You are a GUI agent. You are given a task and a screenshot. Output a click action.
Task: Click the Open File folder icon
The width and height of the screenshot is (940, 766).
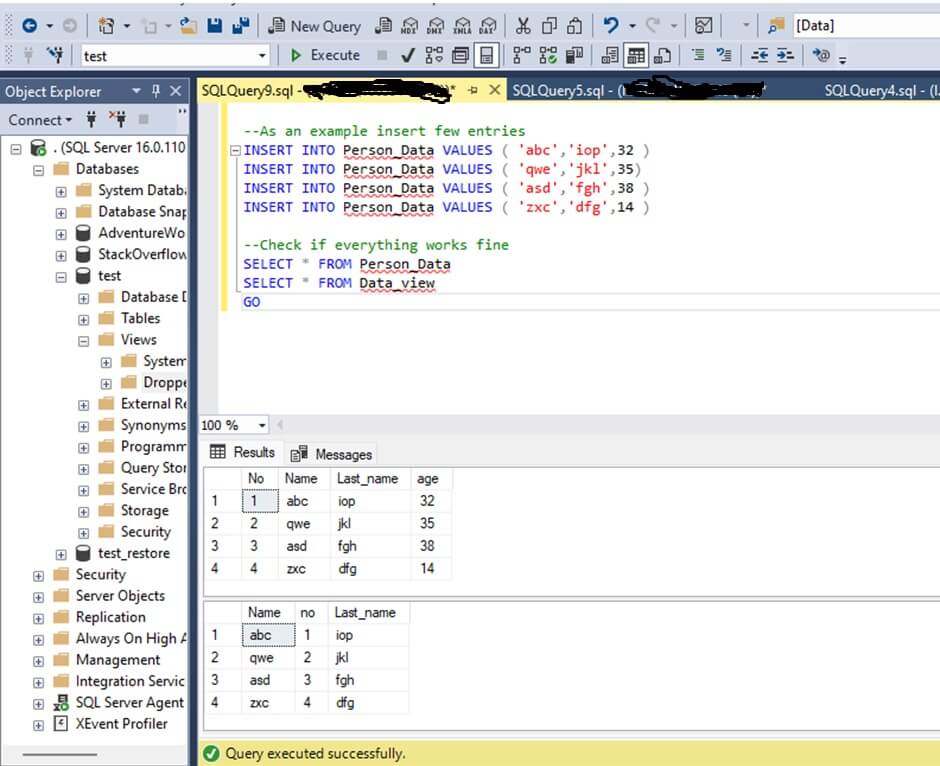pyautogui.click(x=189, y=26)
